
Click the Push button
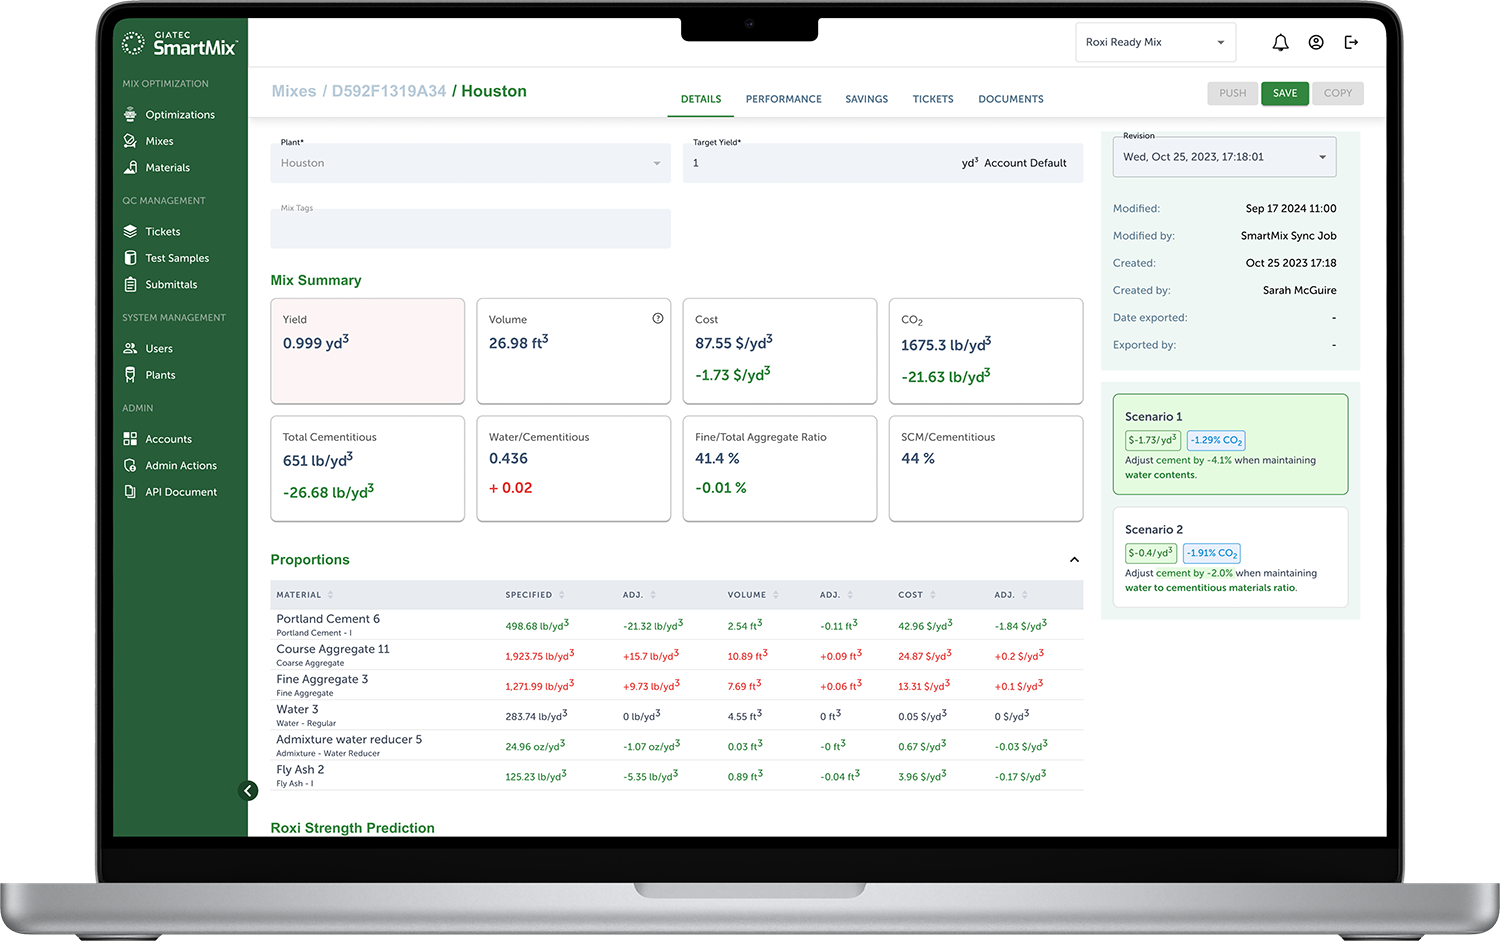click(x=1233, y=93)
